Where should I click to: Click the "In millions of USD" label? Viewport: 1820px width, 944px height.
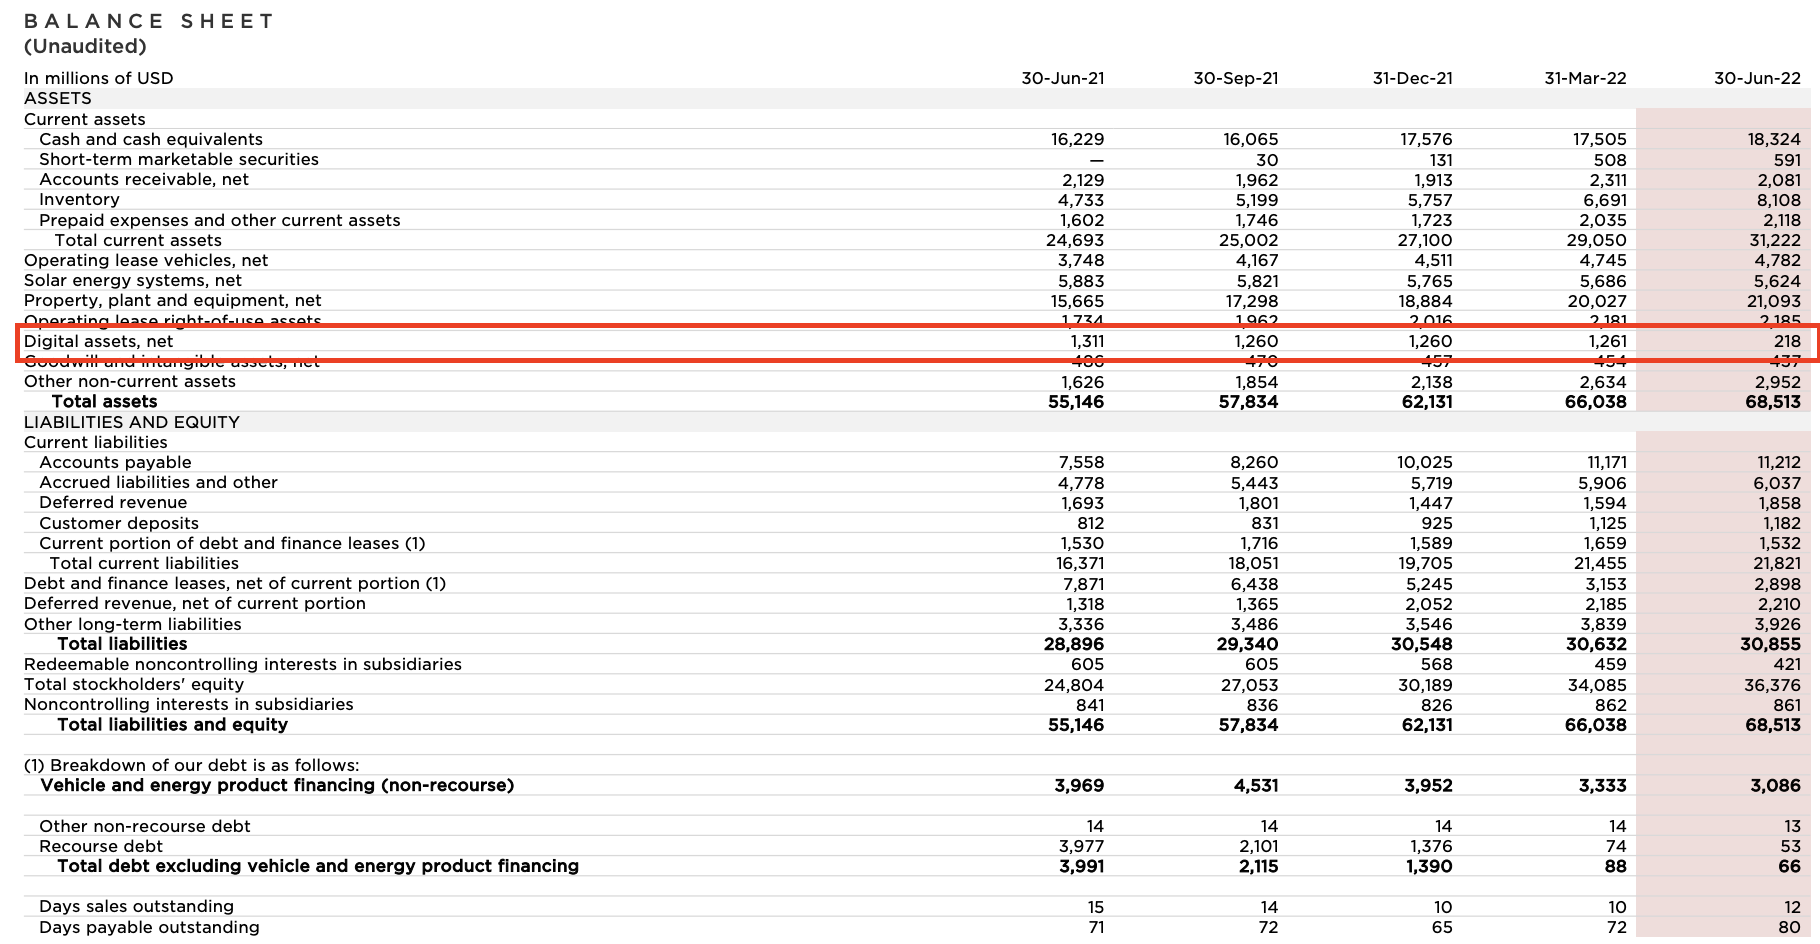tap(99, 78)
